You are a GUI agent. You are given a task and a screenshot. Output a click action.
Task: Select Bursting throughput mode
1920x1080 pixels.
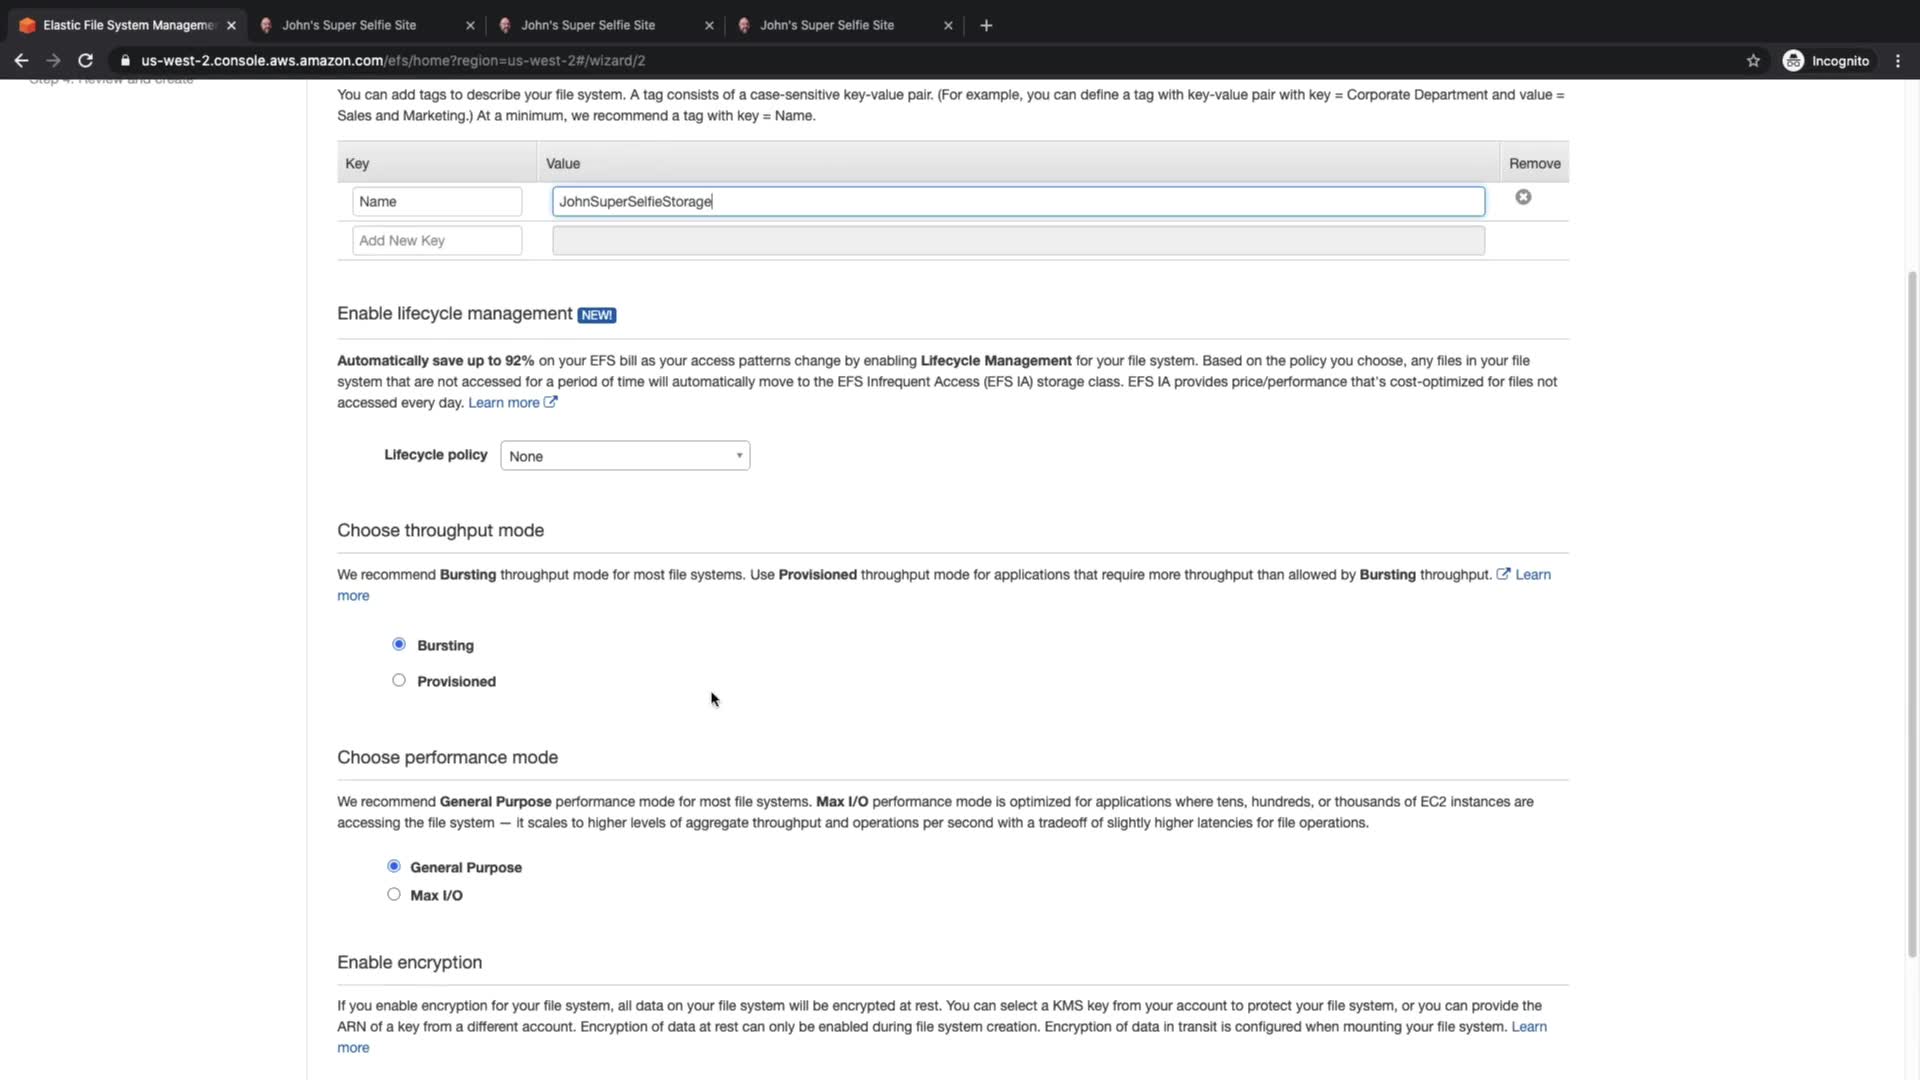tap(399, 644)
